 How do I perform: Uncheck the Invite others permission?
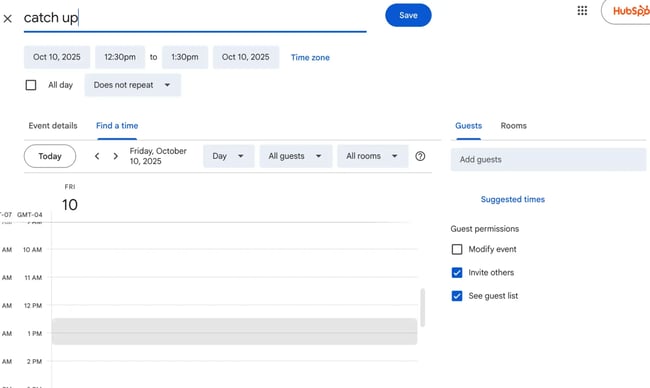pyautogui.click(x=457, y=272)
